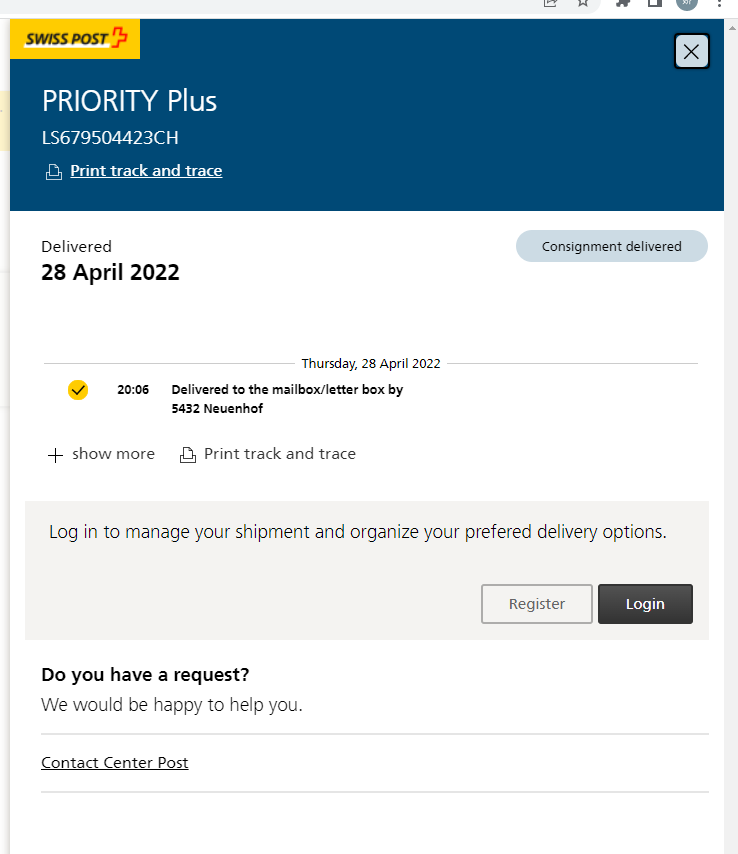738x854 pixels.
Task: Expand show more tracking events
Action: click(x=113, y=454)
